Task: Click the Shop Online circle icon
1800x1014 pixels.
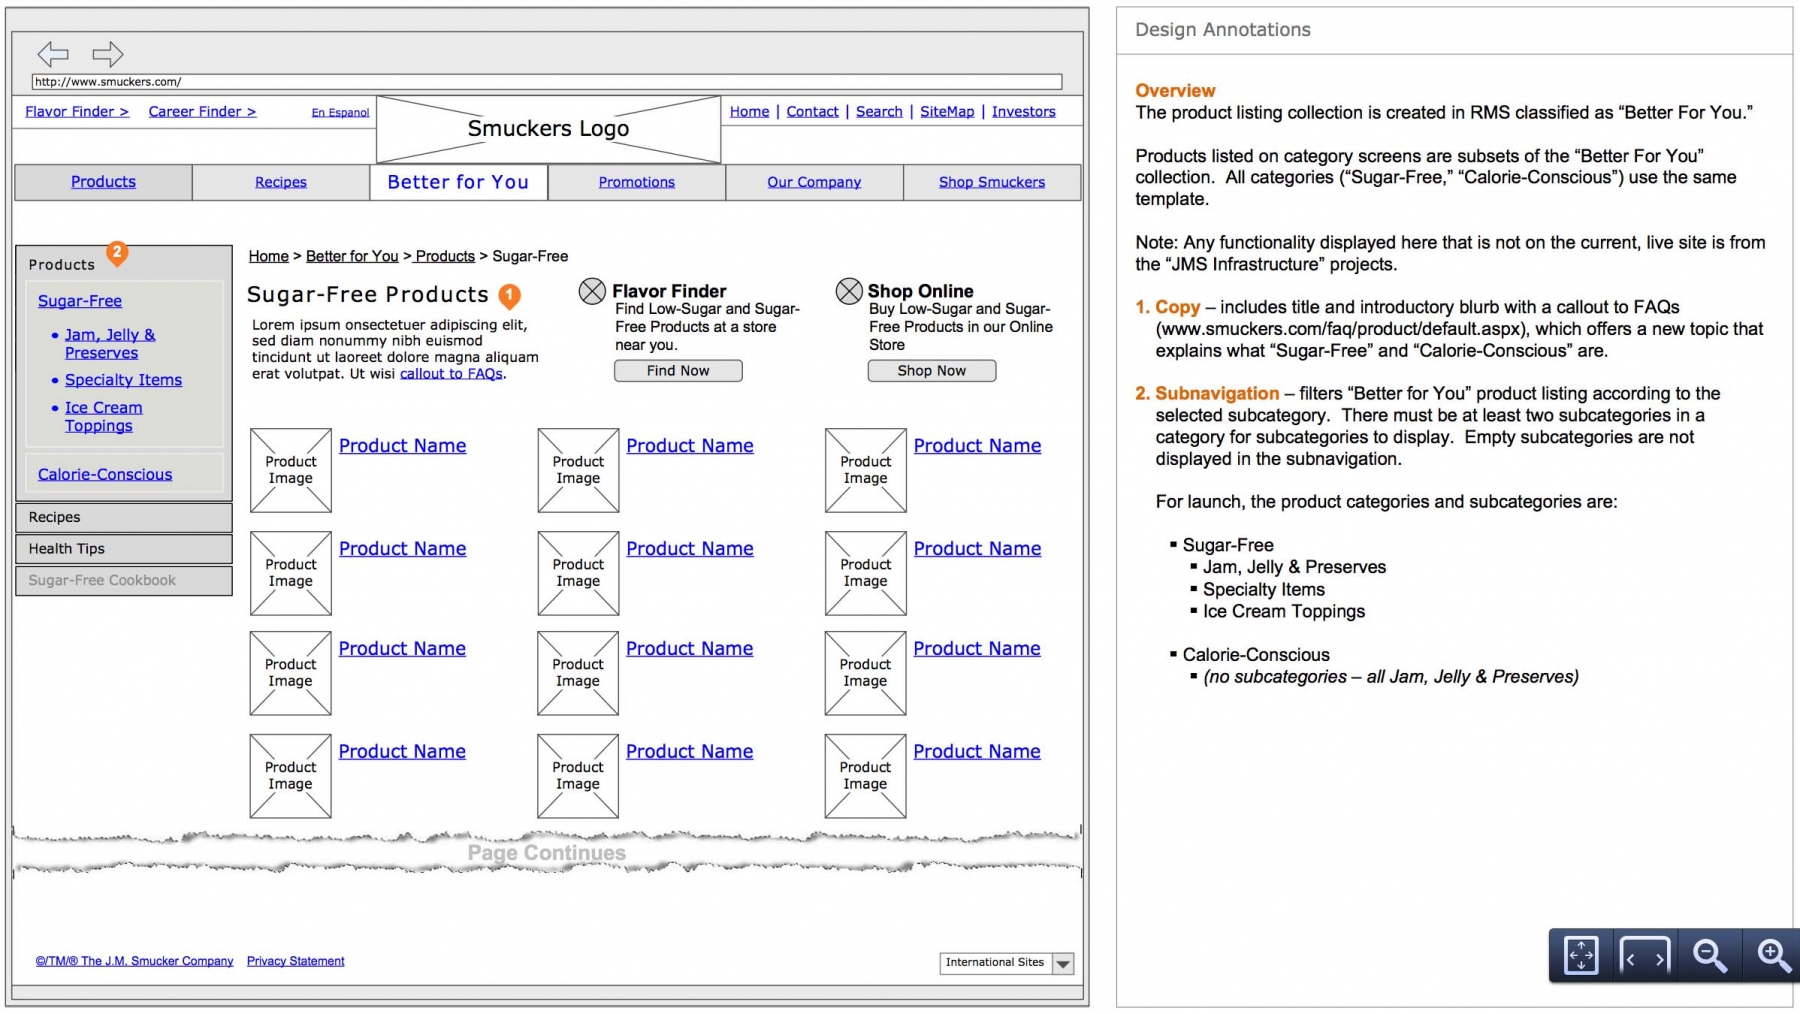Action: [849, 291]
